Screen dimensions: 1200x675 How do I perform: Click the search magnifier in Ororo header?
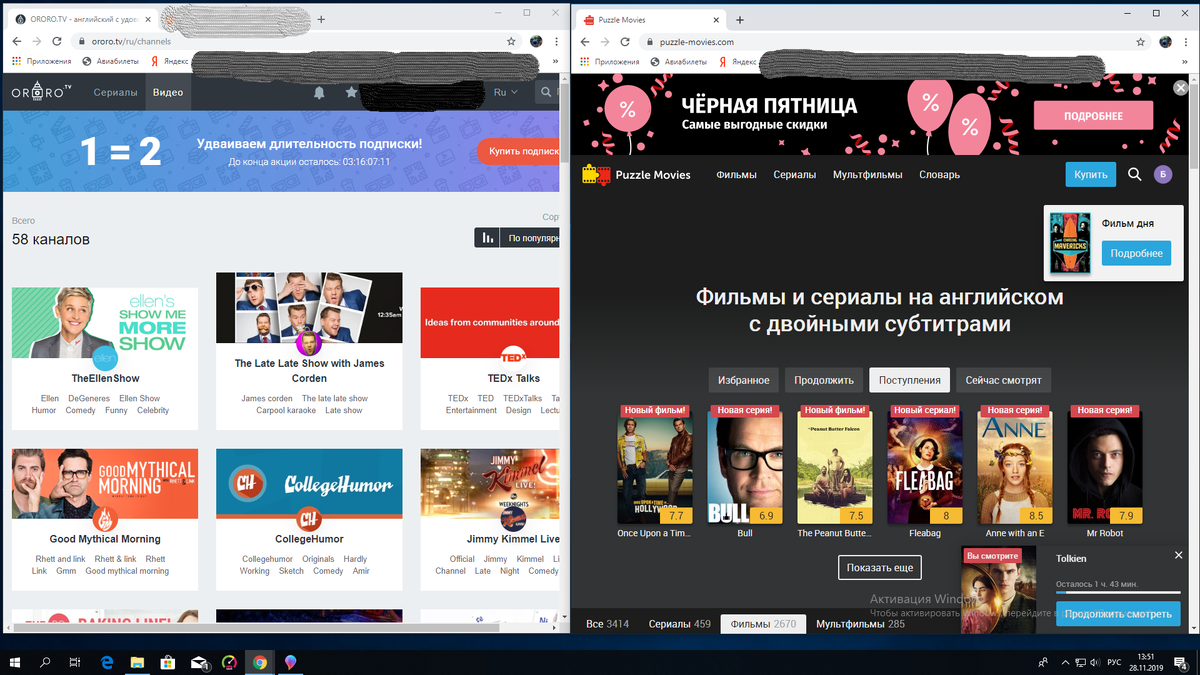tap(546, 92)
